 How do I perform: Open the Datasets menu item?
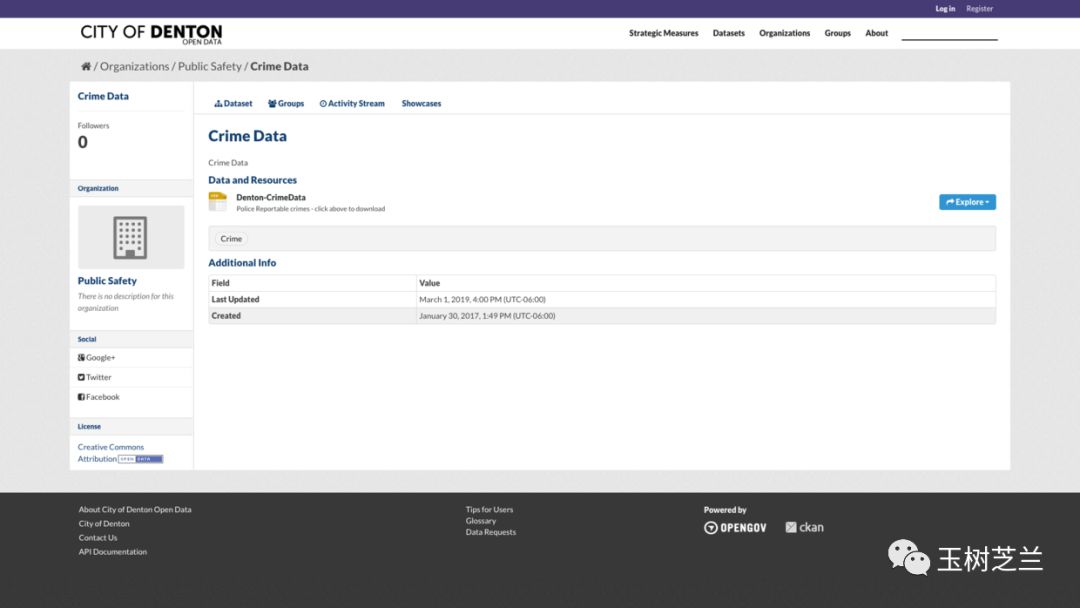(x=728, y=33)
